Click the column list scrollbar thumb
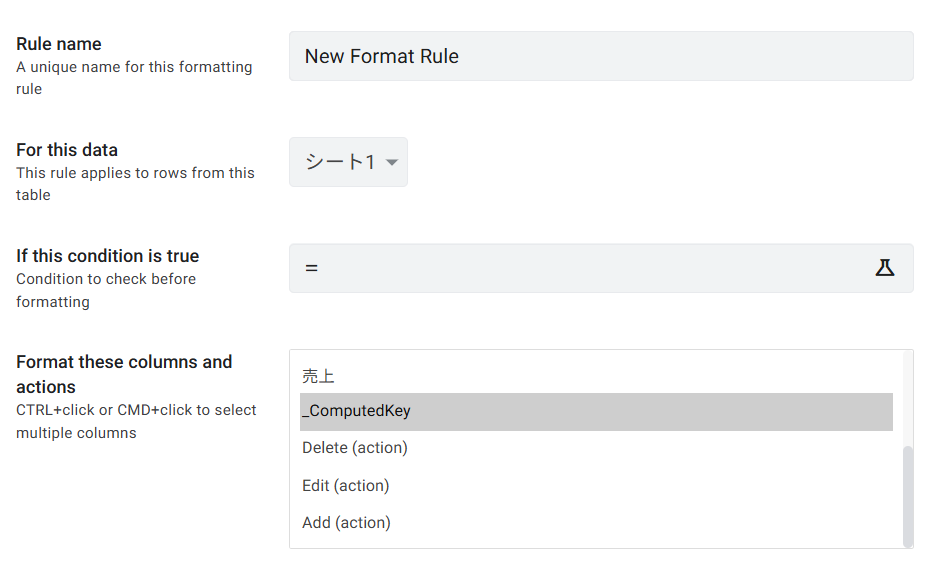Viewport: 944px width, 572px height. pyautogui.click(x=908, y=495)
